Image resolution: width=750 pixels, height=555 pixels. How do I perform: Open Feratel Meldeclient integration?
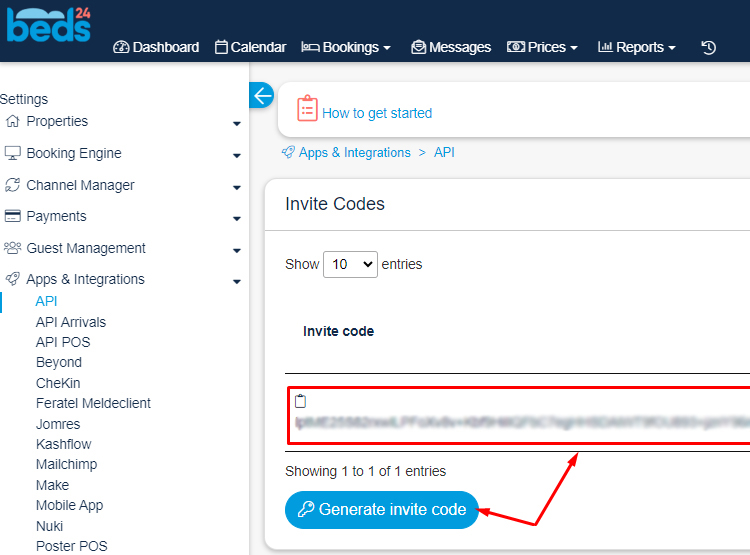tap(93, 403)
